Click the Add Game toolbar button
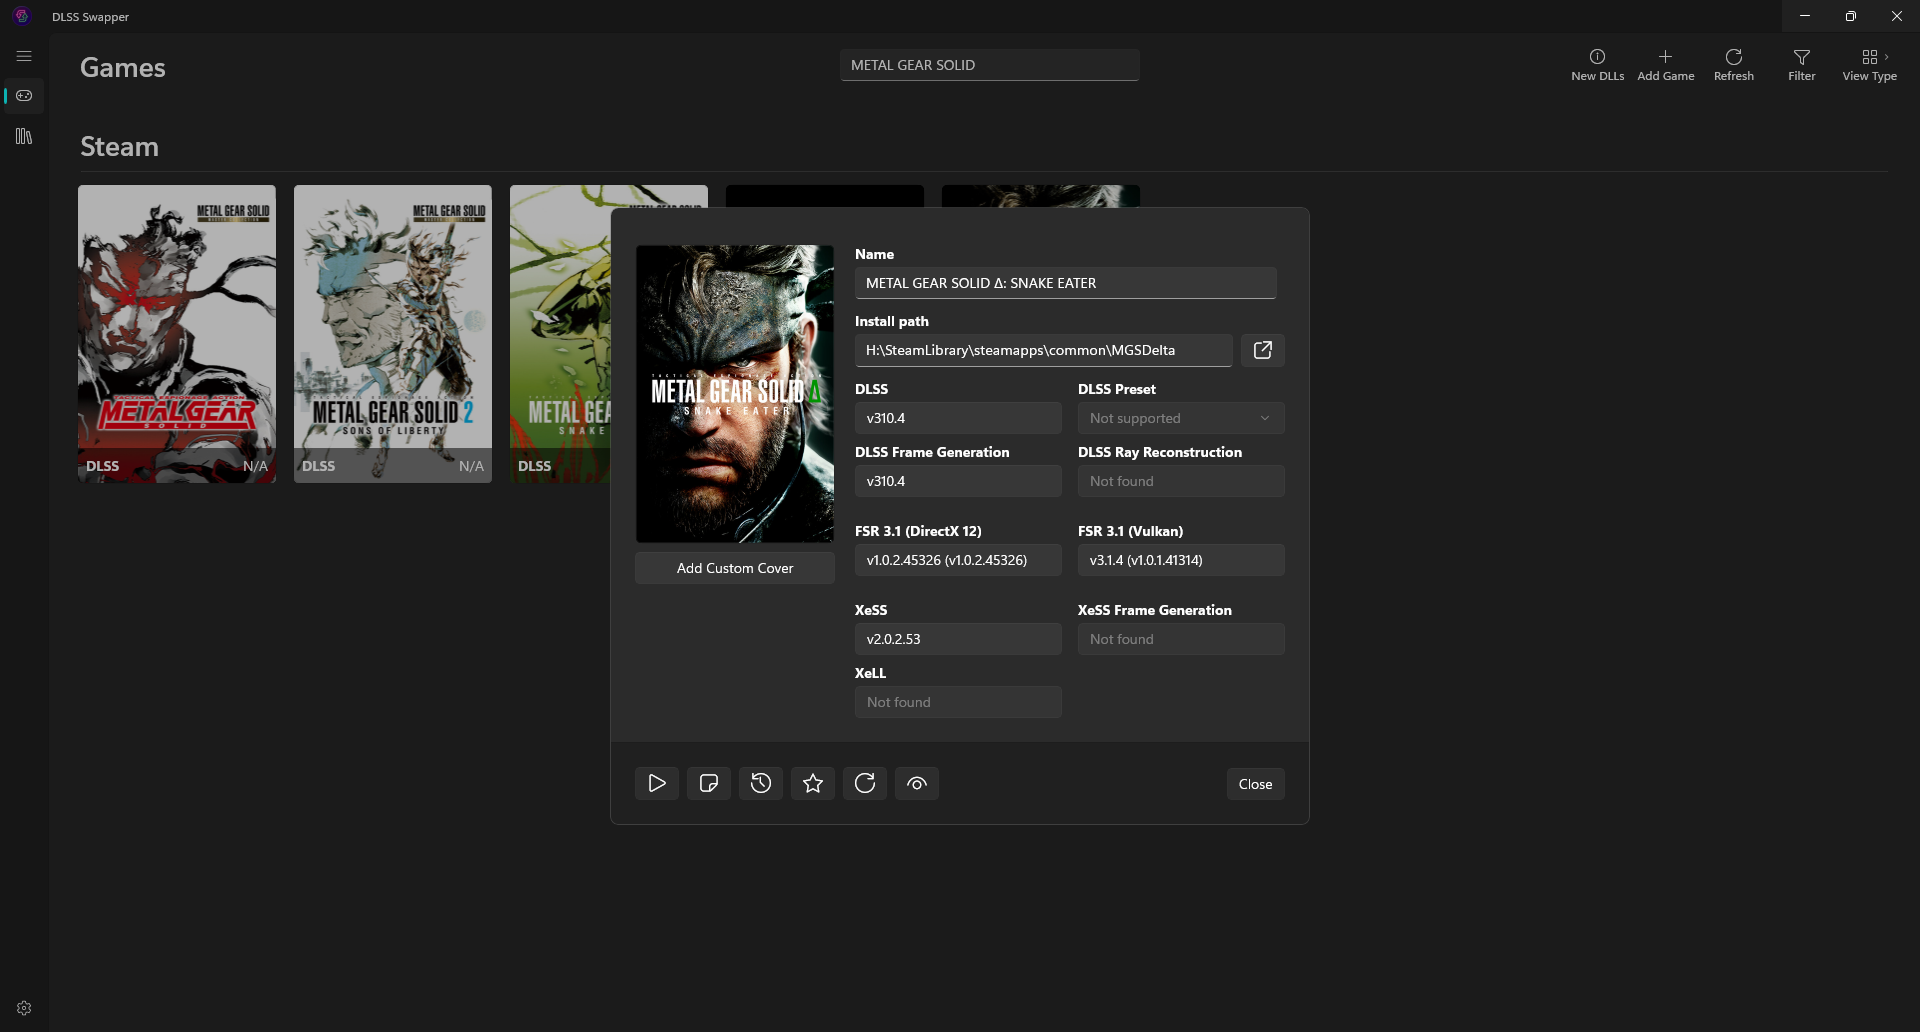 click(x=1665, y=65)
